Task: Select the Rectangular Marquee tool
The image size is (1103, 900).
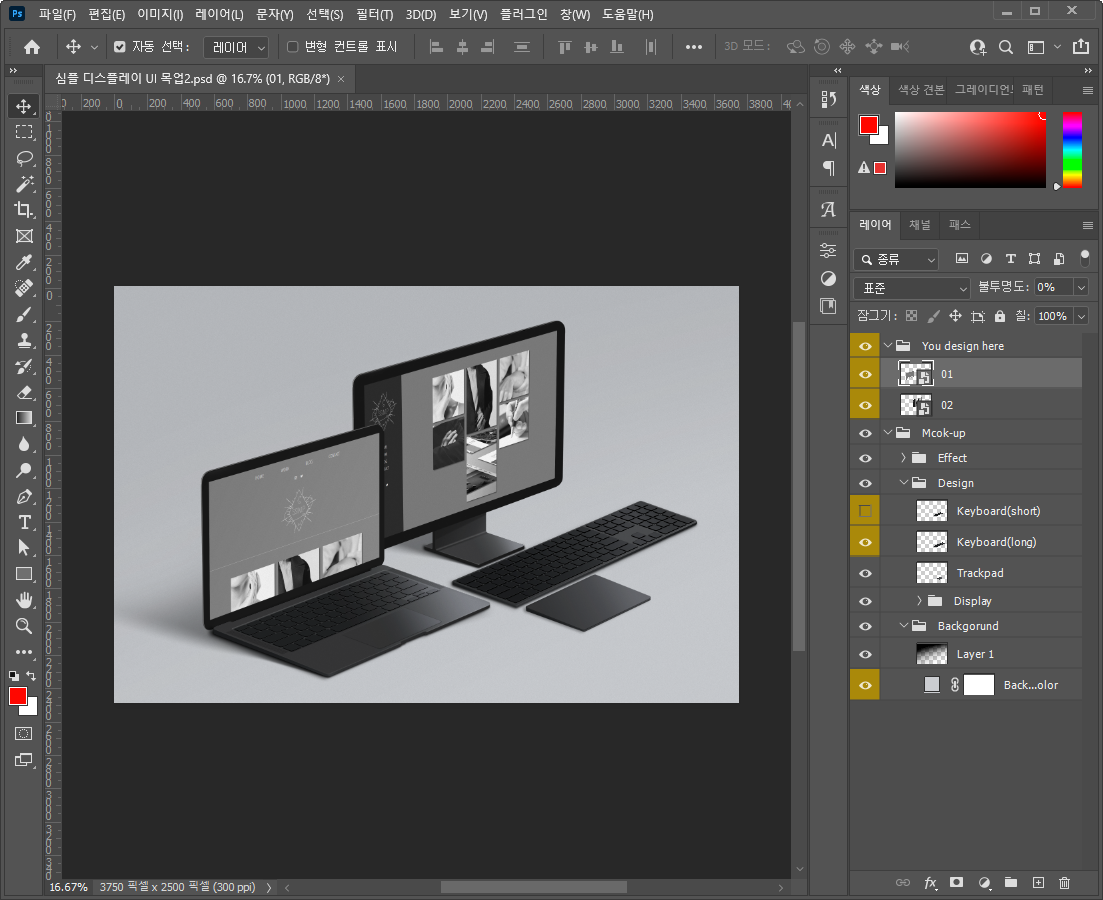Action: pyautogui.click(x=24, y=132)
